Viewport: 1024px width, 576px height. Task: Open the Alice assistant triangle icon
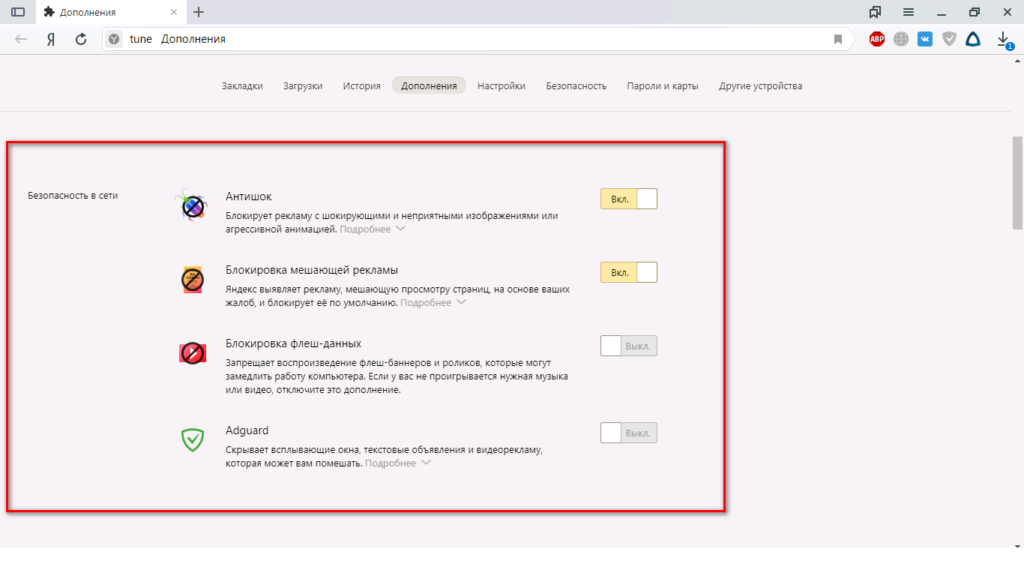click(973, 39)
